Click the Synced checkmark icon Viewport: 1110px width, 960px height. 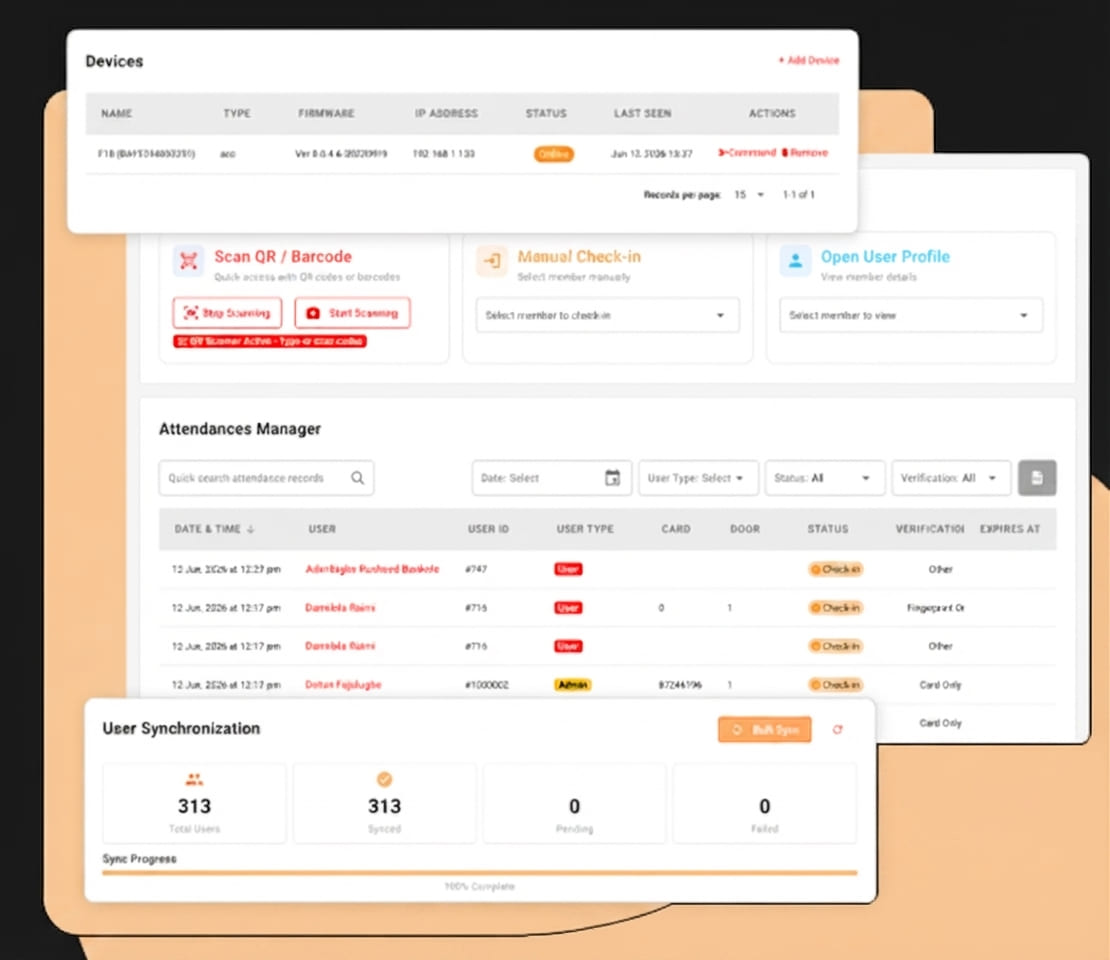pos(384,779)
